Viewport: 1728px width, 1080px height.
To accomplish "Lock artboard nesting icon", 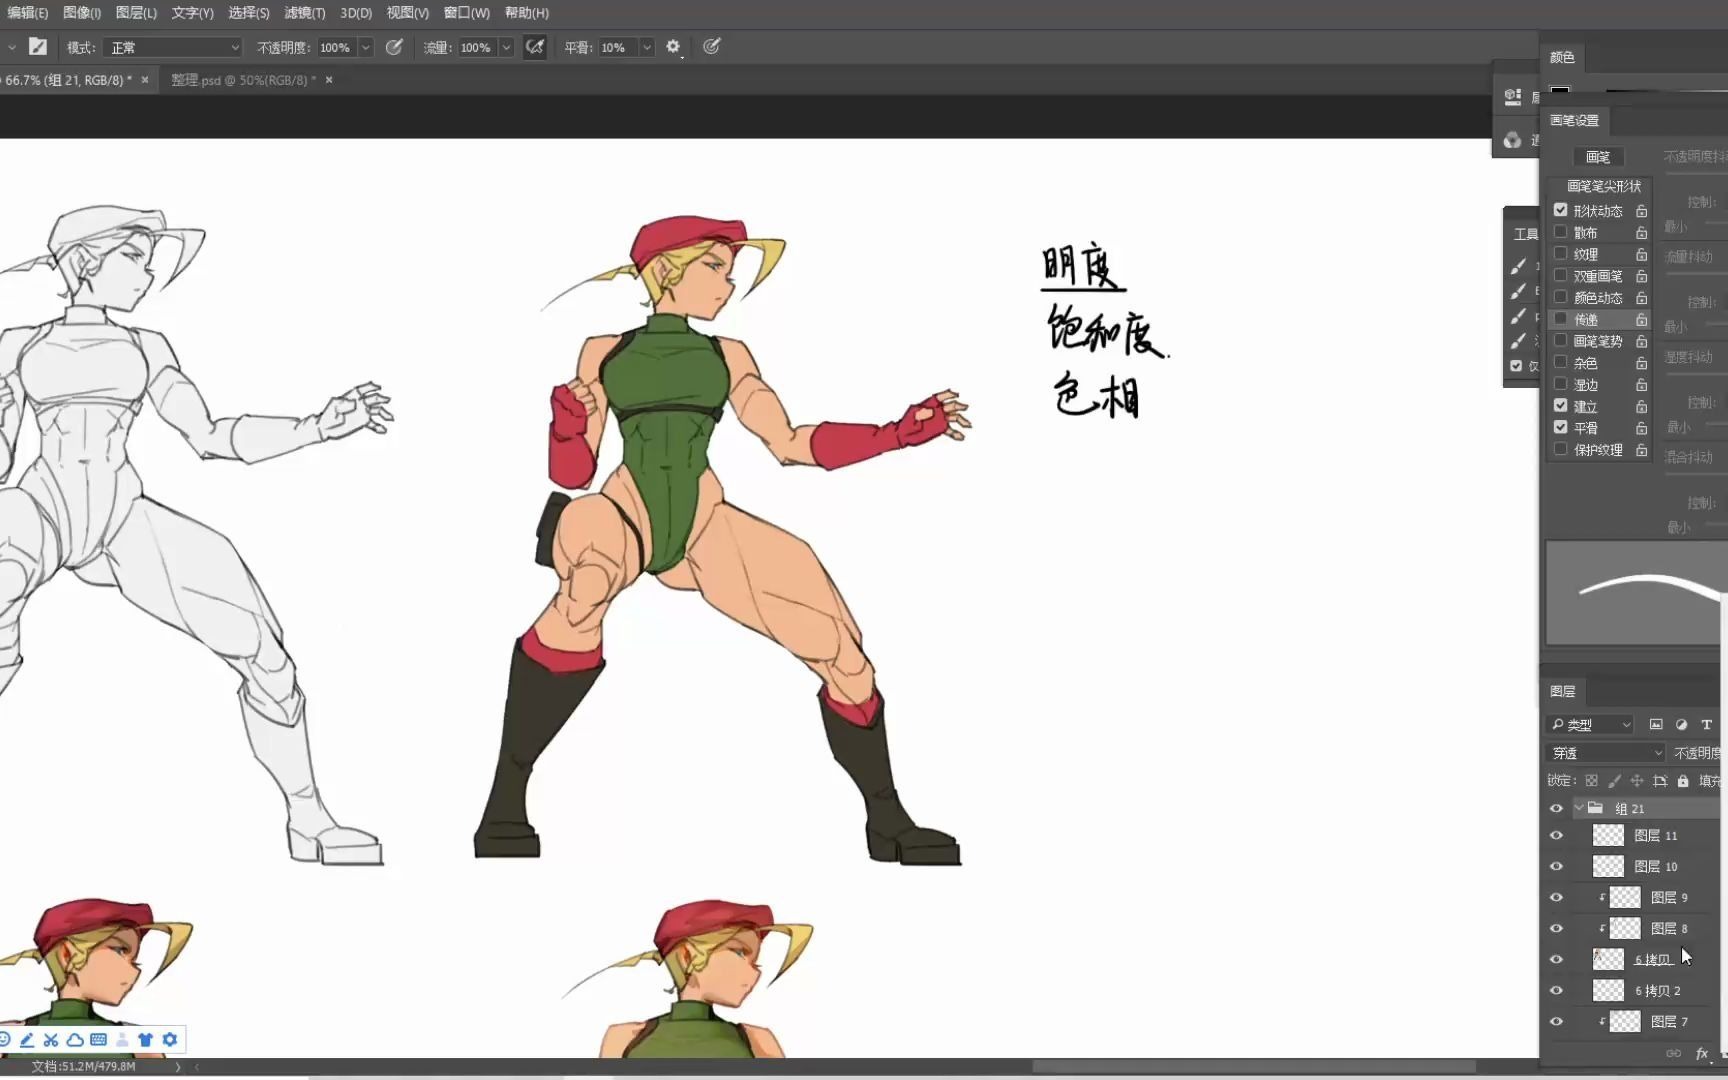I will click(1660, 780).
